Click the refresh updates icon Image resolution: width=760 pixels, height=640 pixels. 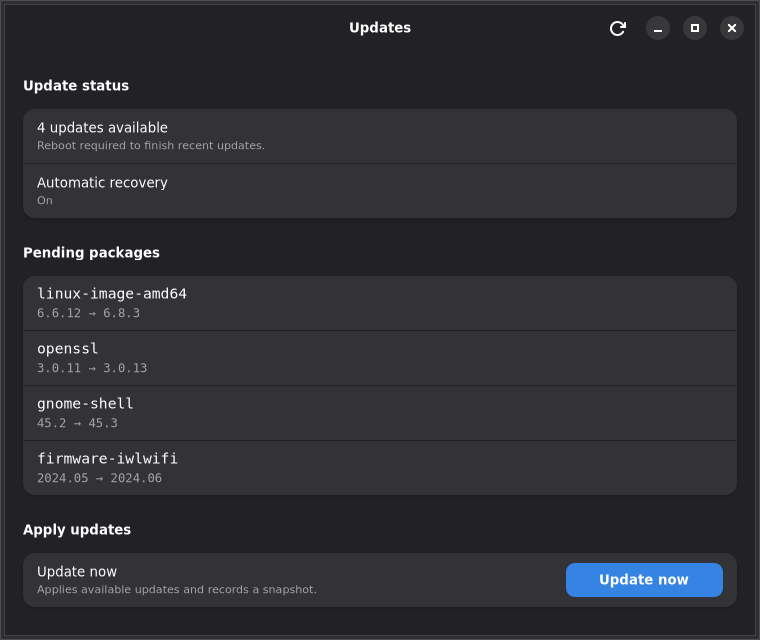pyautogui.click(x=618, y=28)
